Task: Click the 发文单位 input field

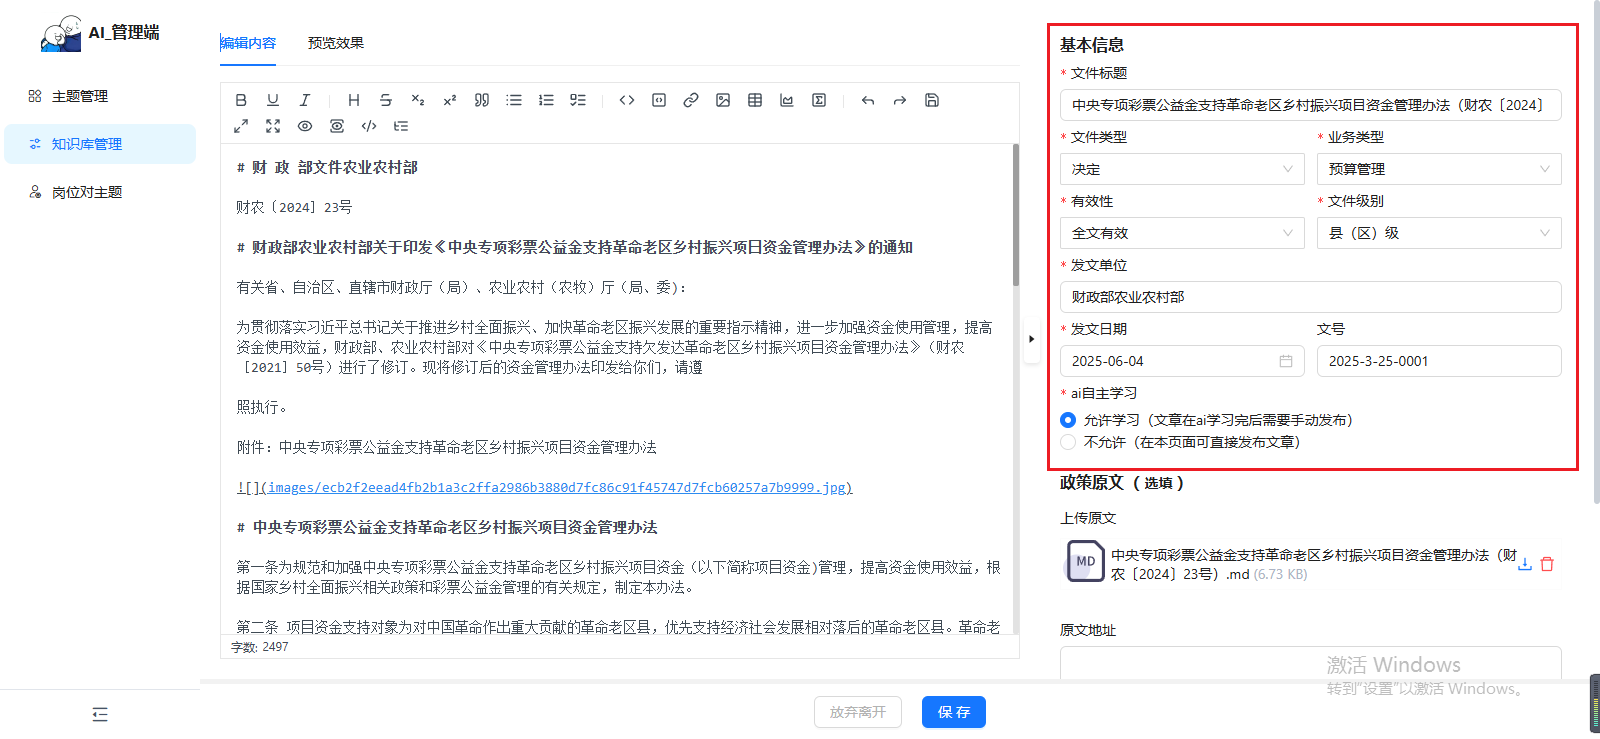Action: [x=1310, y=297]
